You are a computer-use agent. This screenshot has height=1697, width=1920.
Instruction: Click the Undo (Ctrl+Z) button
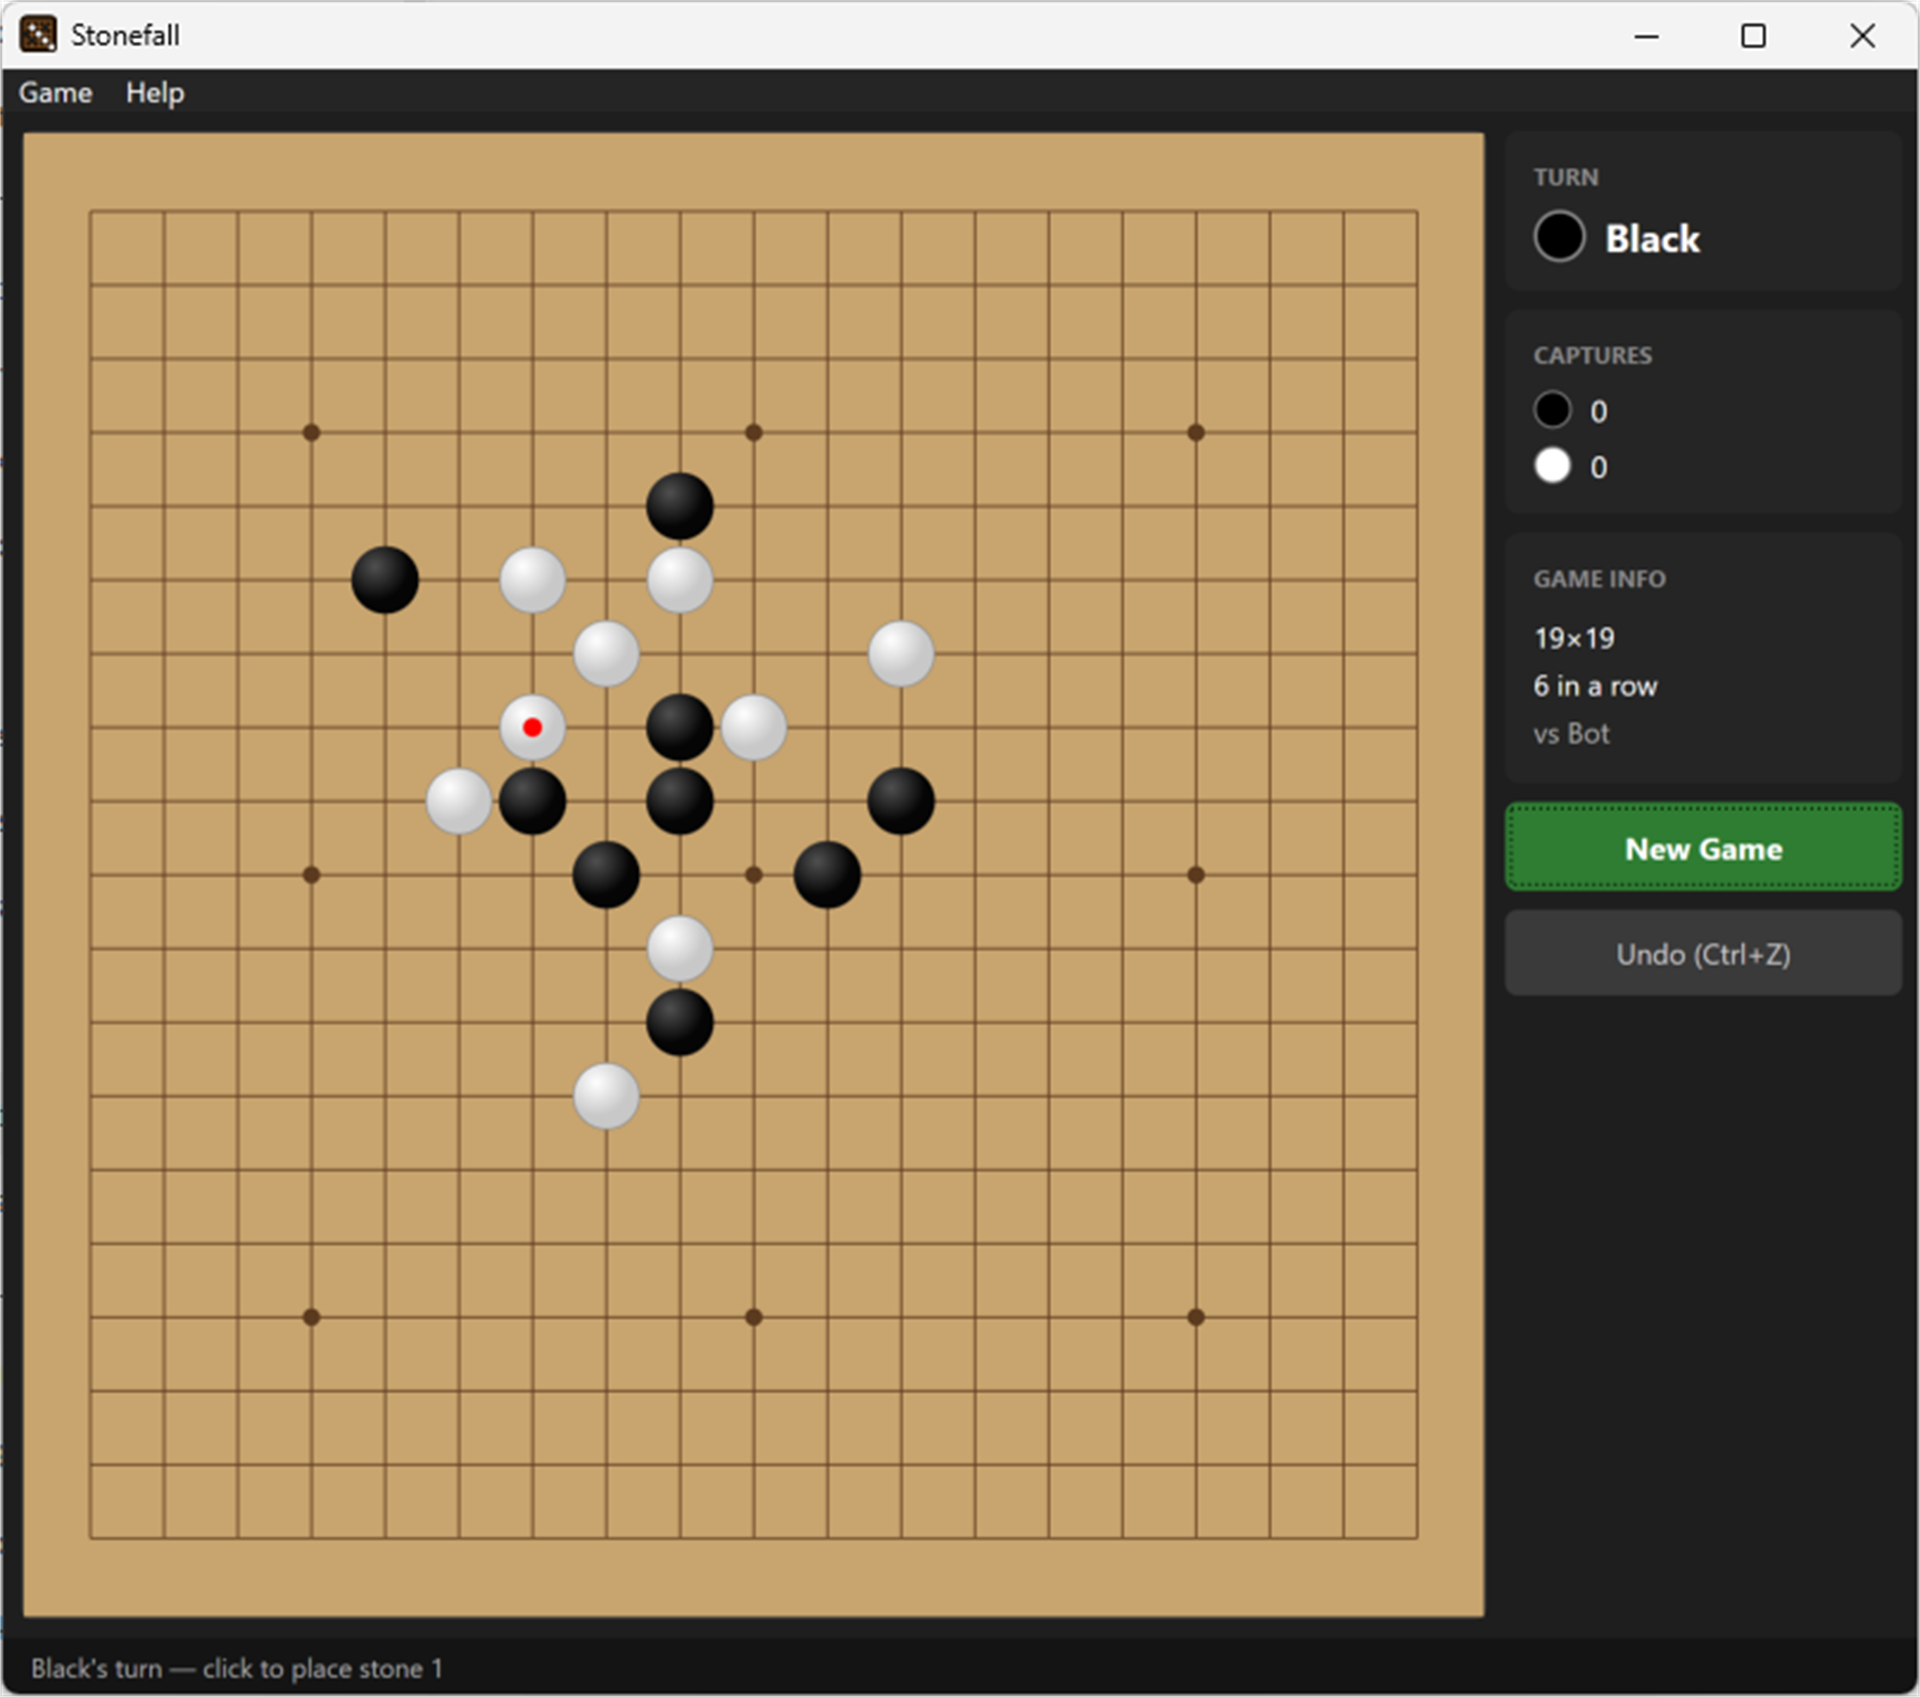1703,954
